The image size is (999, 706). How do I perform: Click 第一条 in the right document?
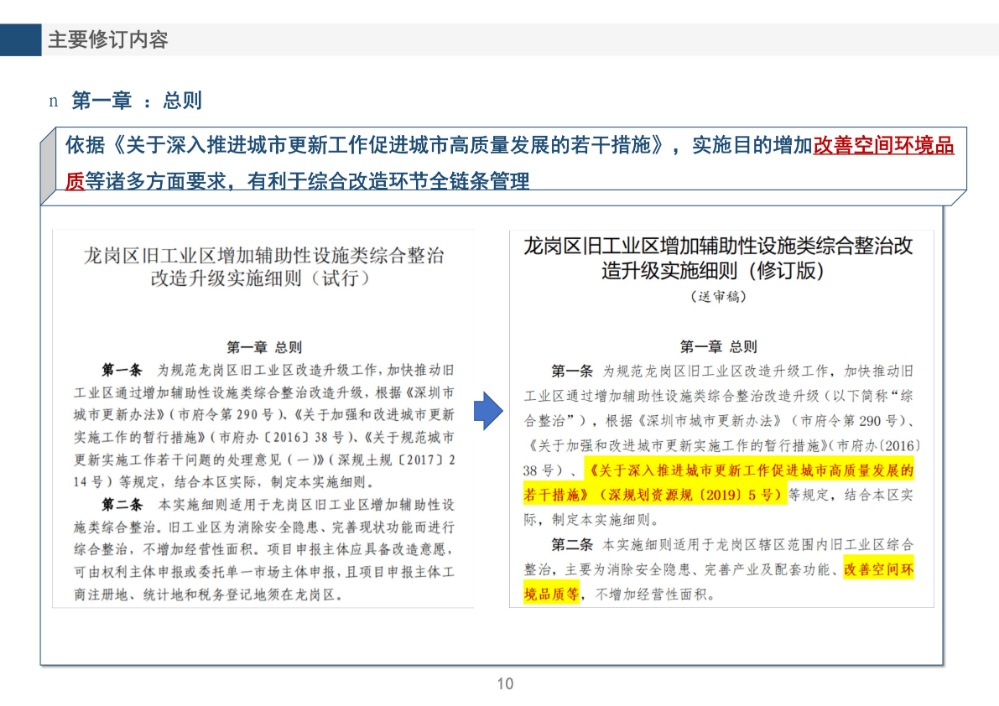click(x=571, y=371)
